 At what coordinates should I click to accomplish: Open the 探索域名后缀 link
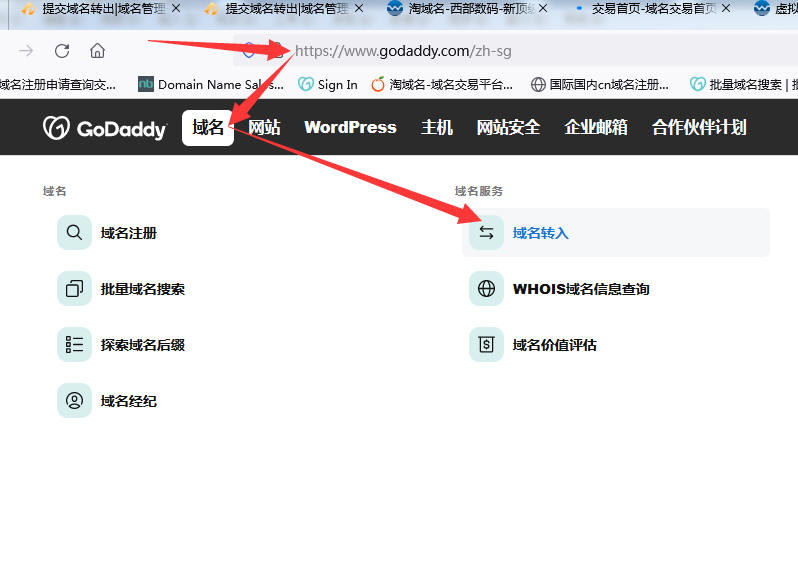(x=142, y=345)
